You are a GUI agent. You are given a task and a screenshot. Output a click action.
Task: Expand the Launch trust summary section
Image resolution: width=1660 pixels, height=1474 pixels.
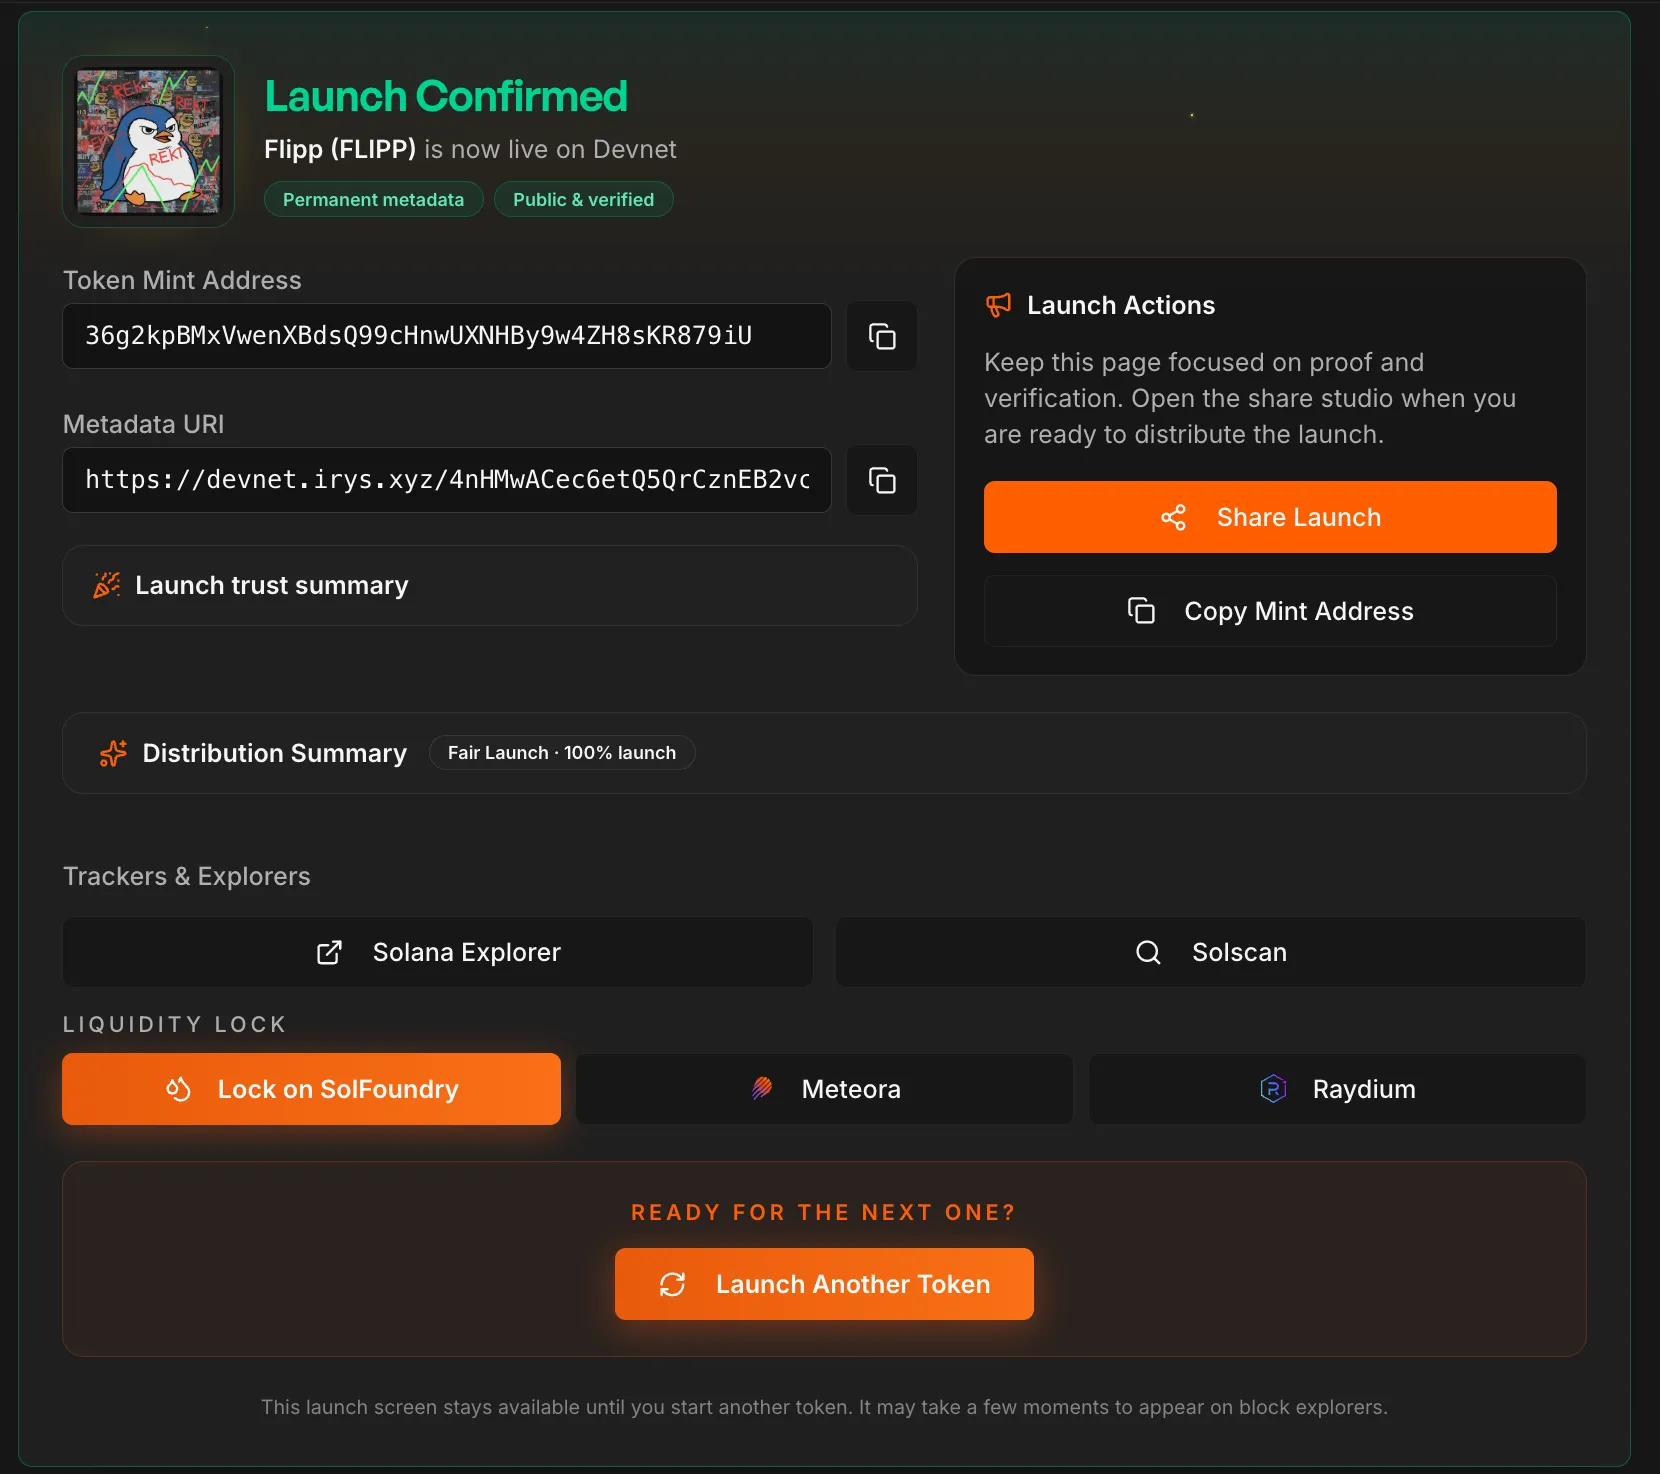click(x=489, y=585)
